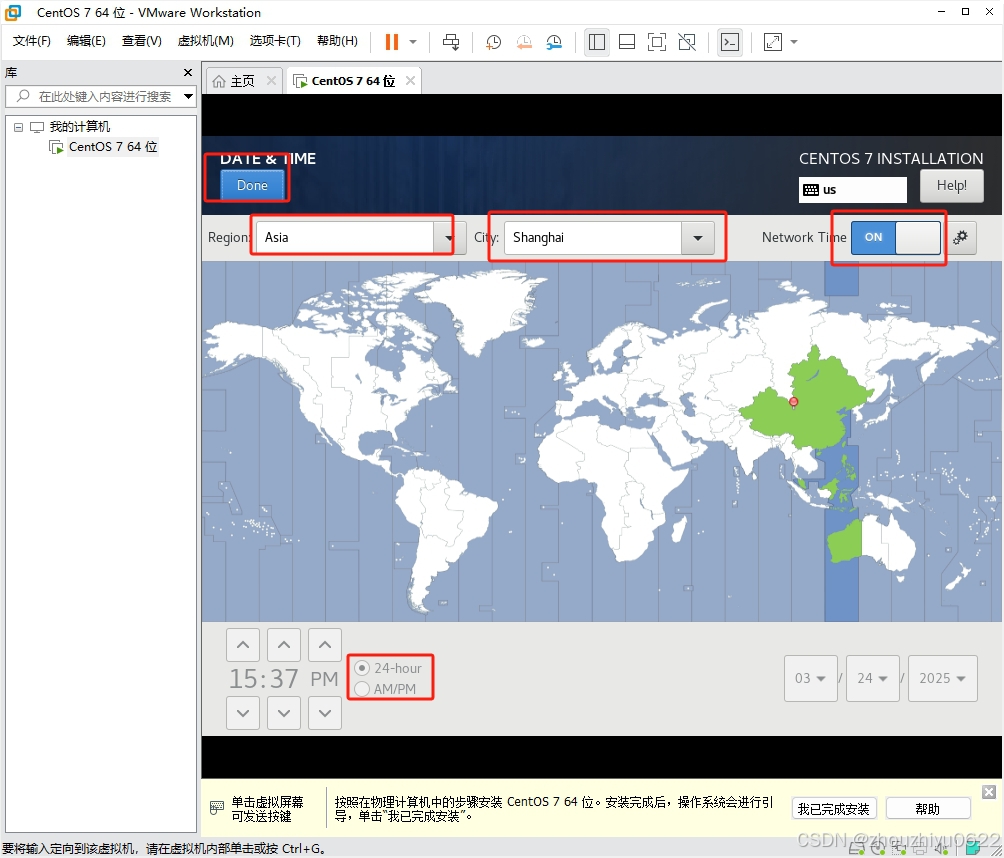Viewport: 1004px width, 858px height.
Task: Increase the minutes with the up arrow
Action: tap(284, 645)
